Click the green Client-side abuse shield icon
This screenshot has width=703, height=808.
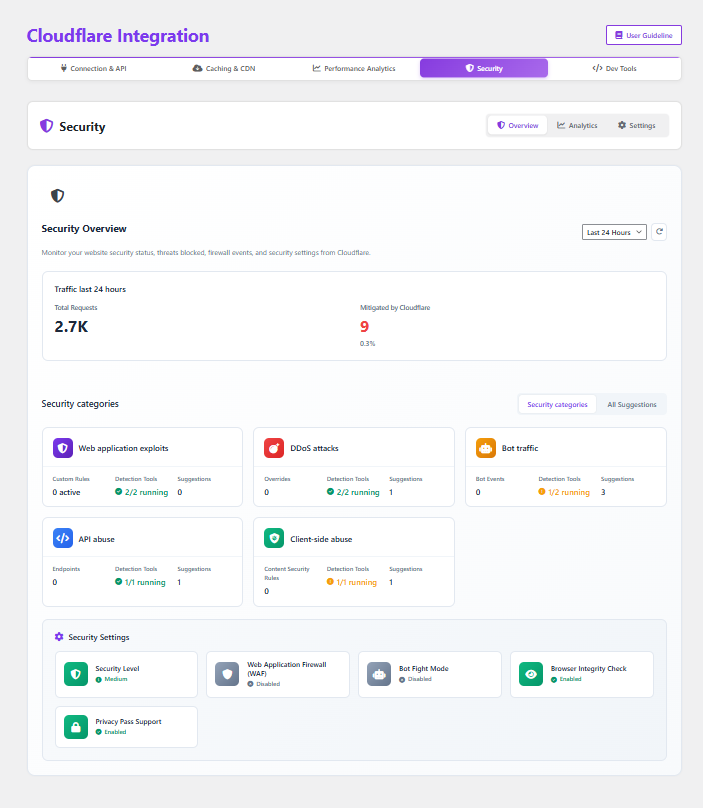274,538
